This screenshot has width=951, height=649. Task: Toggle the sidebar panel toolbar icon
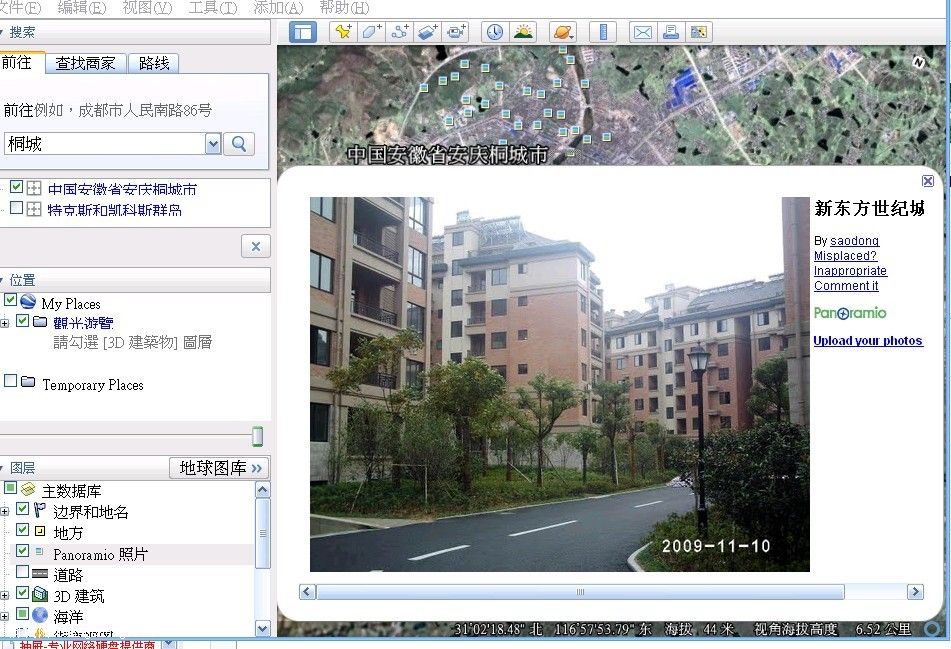[302, 32]
